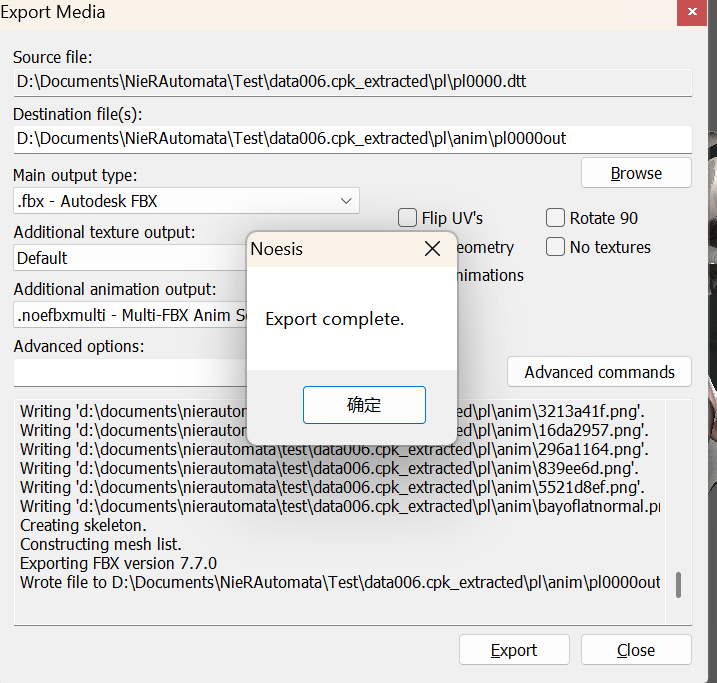Click the 'Exporting FBX version 7.7.0' log line
The width and height of the screenshot is (717, 683).
(119, 563)
